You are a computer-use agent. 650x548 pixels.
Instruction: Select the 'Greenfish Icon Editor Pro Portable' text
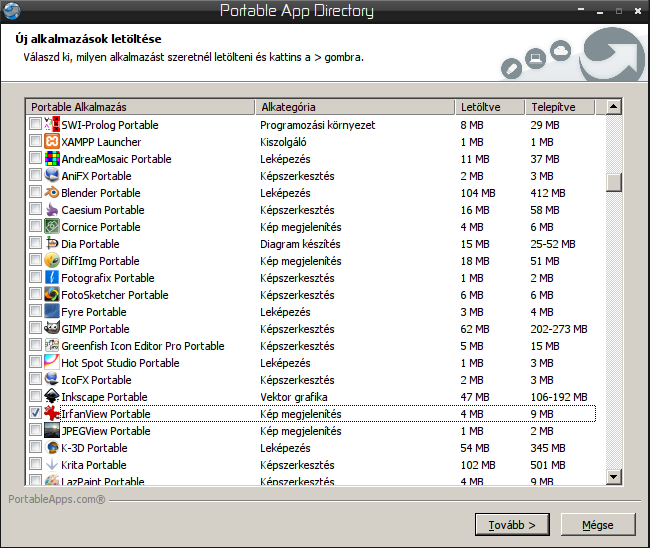tap(143, 346)
